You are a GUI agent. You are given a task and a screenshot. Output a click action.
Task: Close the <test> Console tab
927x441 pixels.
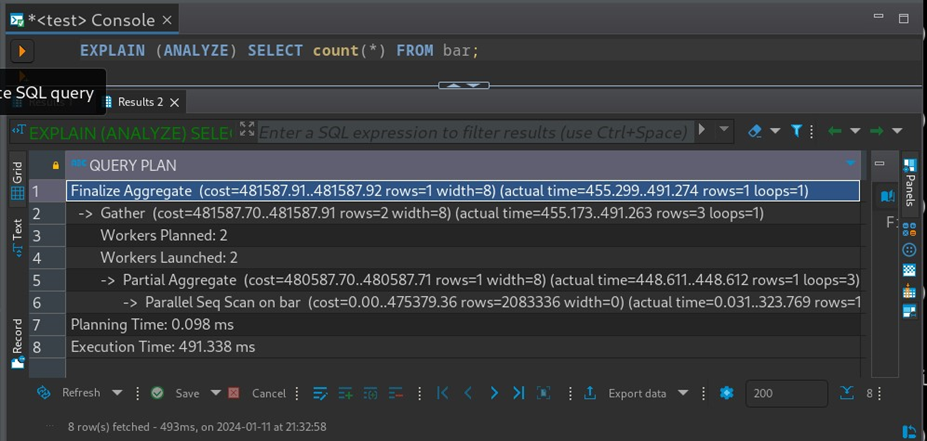pos(167,20)
